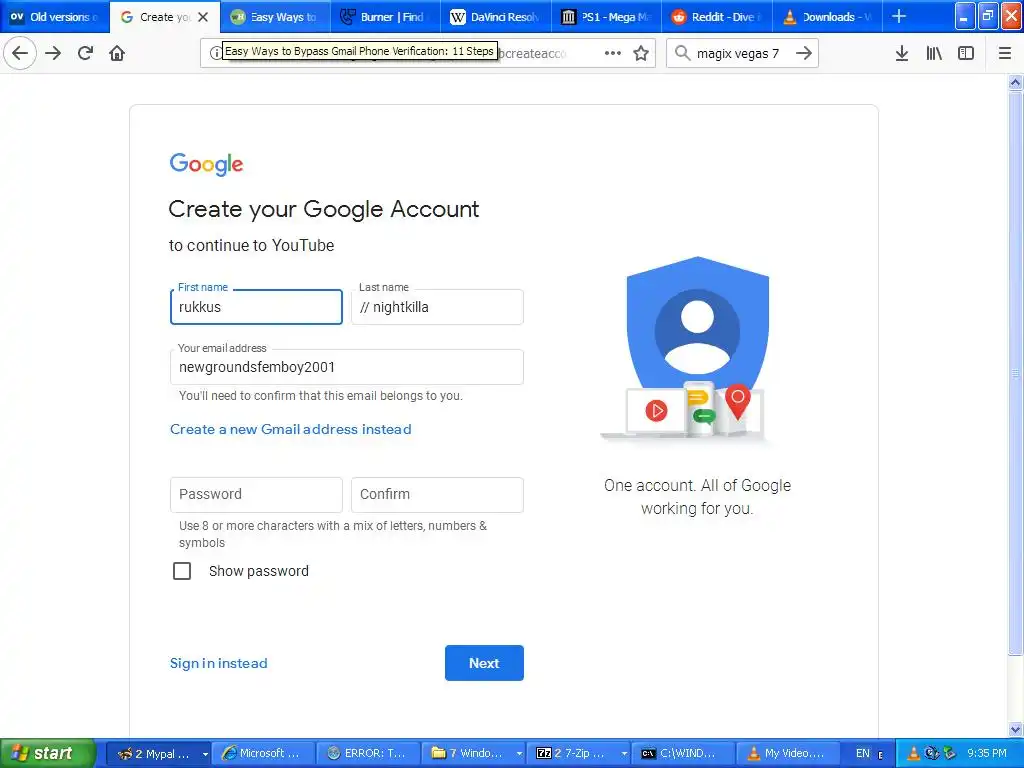Toggle the browser sidebar icon
Screen dimensions: 1024x768
(966, 53)
